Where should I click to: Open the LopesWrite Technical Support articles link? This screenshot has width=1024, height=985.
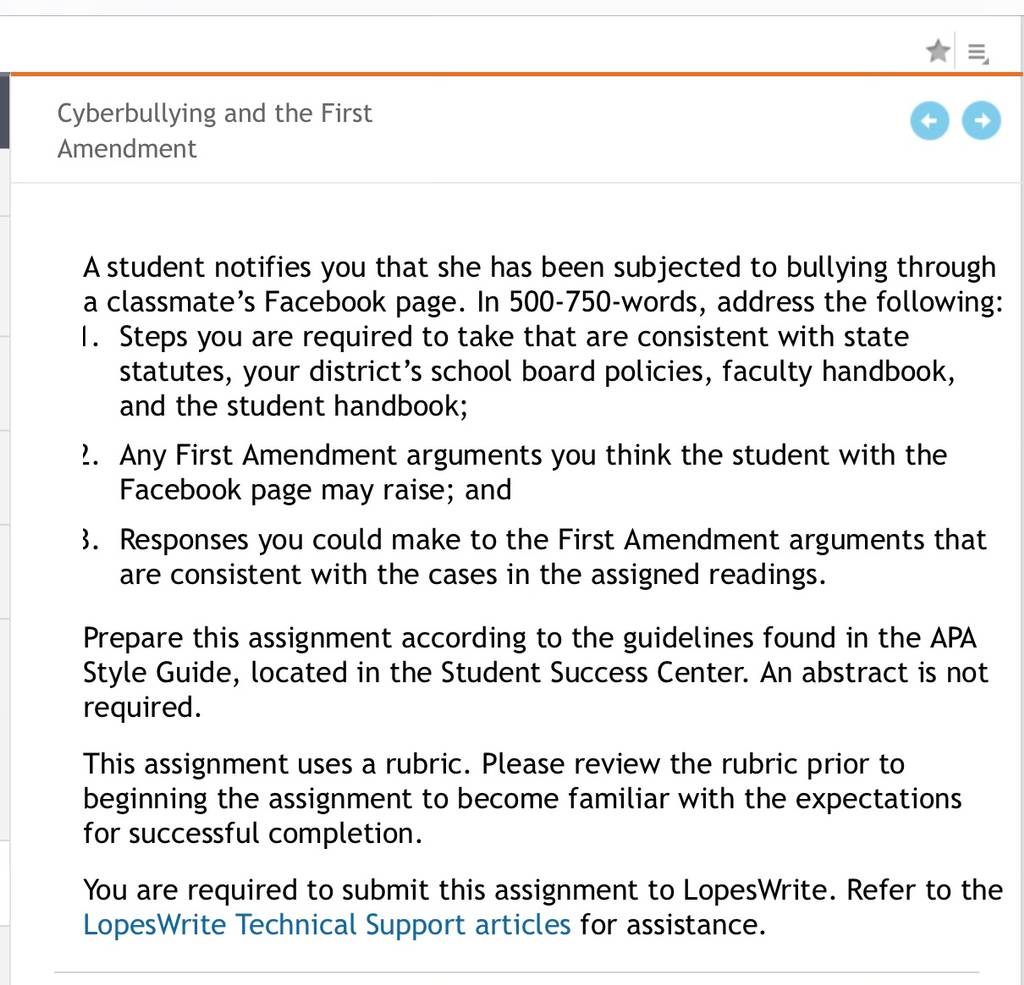[x=327, y=925]
